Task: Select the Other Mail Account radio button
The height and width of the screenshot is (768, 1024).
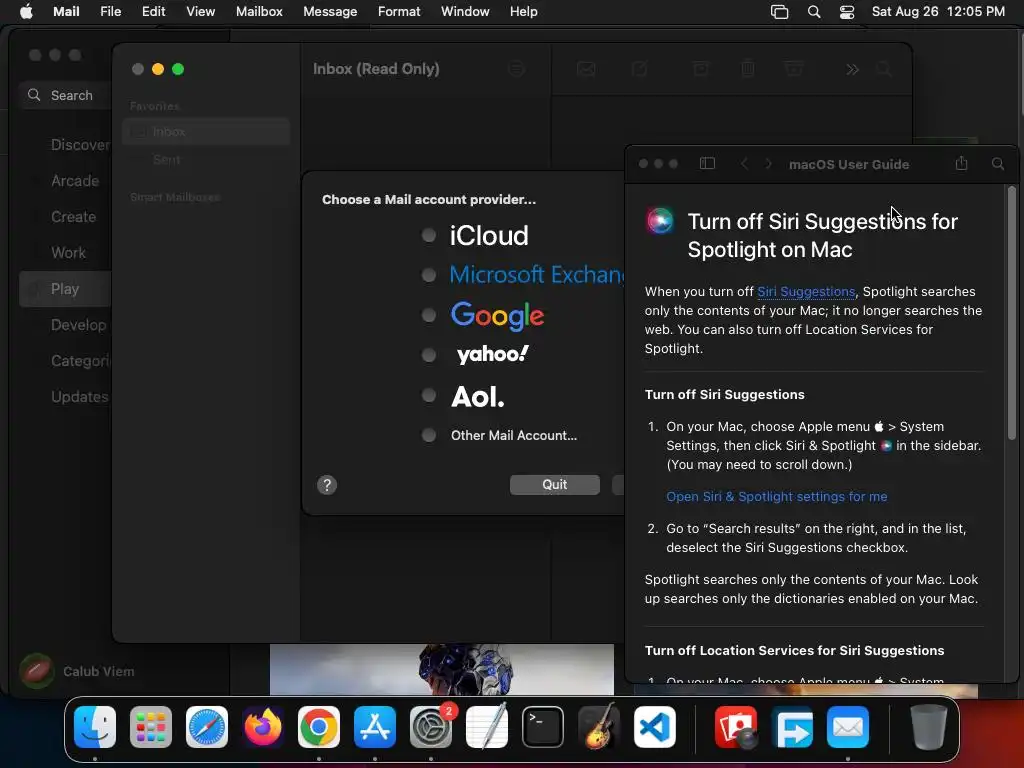Action: [x=428, y=435]
